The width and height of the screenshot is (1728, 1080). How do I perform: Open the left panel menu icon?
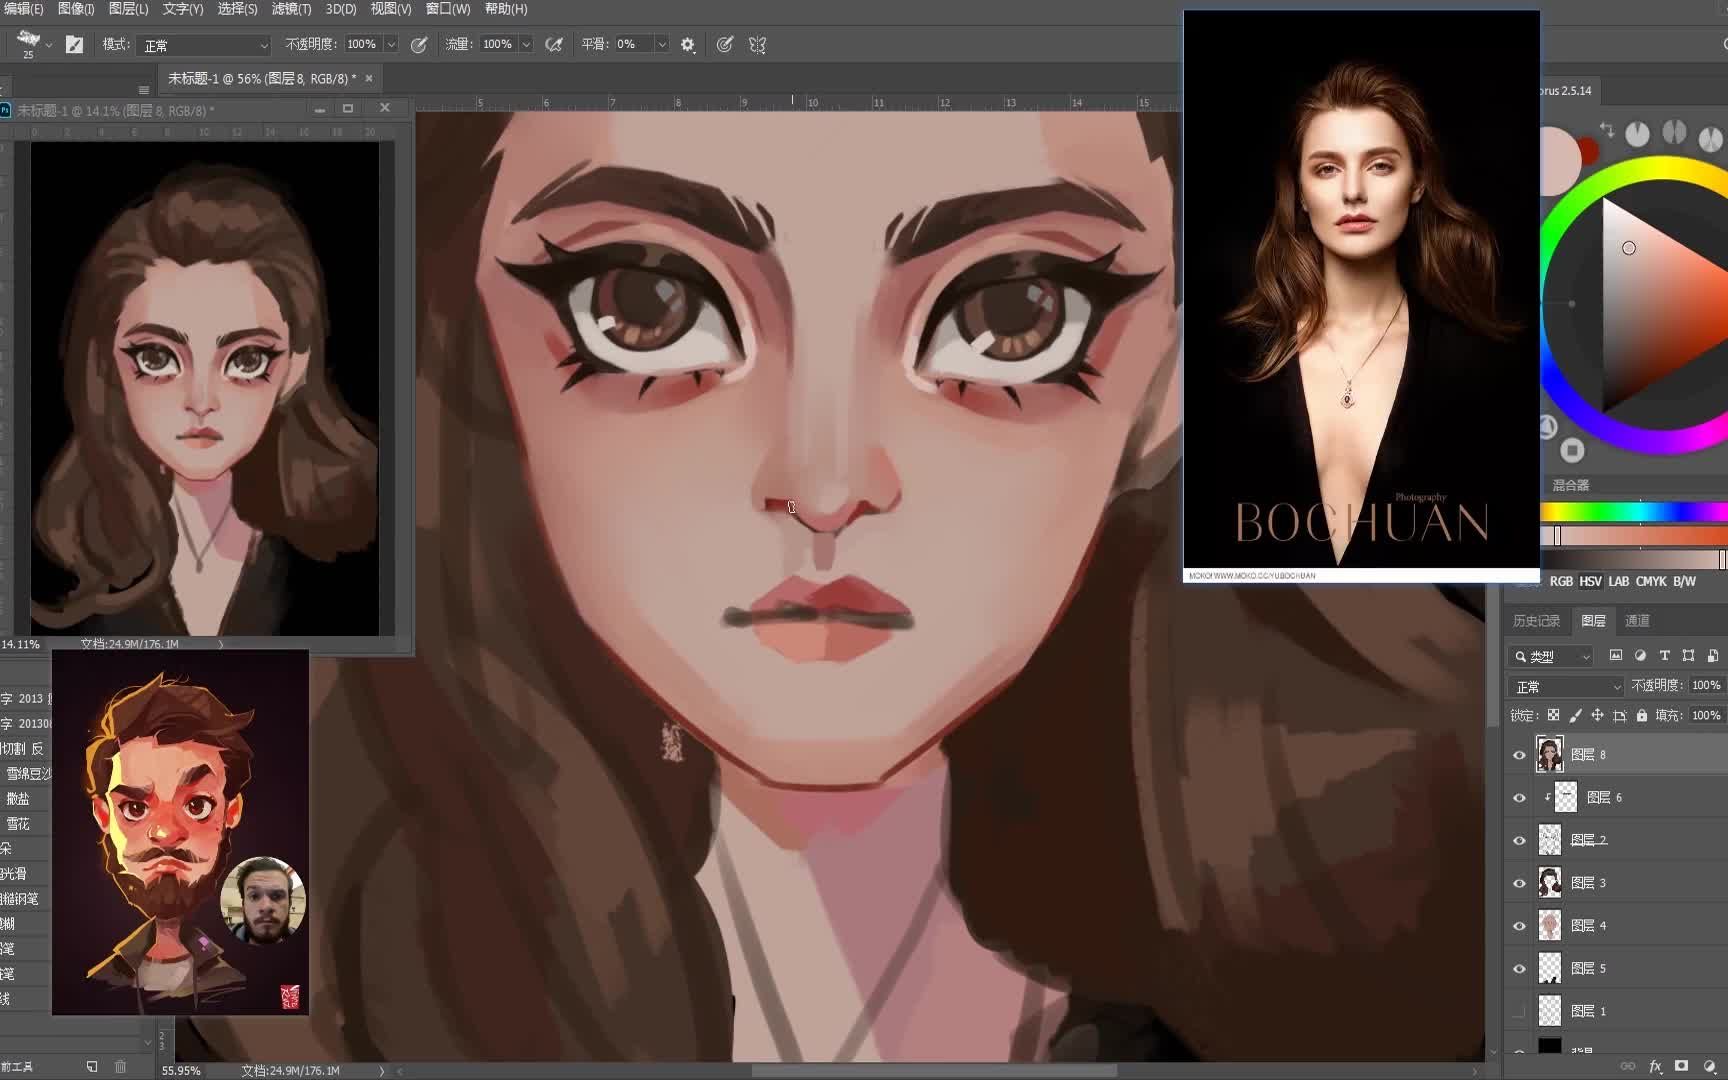144,89
